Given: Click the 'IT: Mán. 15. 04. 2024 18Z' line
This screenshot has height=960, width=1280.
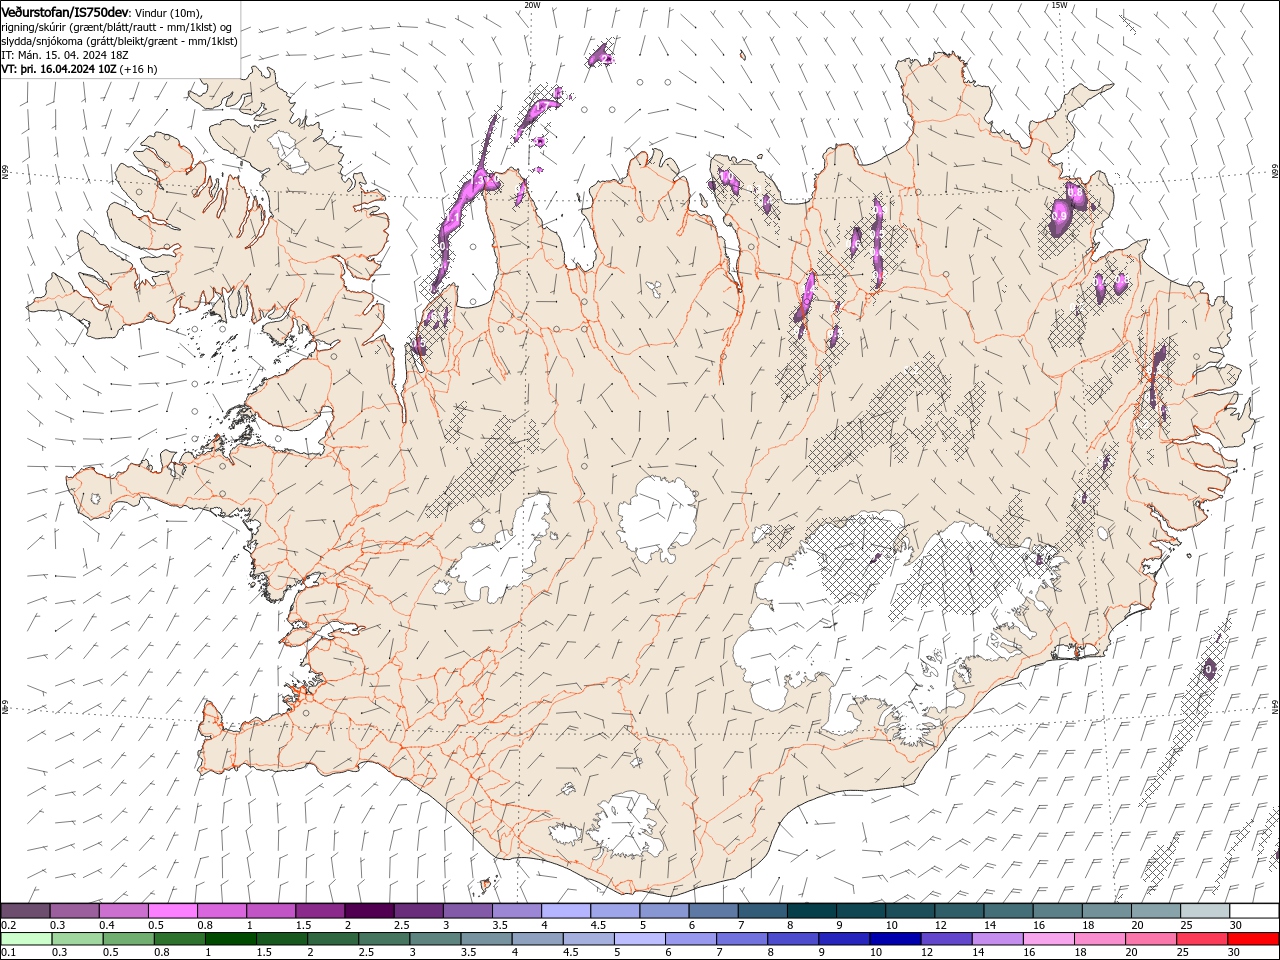Looking at the screenshot, I should coord(64,55).
